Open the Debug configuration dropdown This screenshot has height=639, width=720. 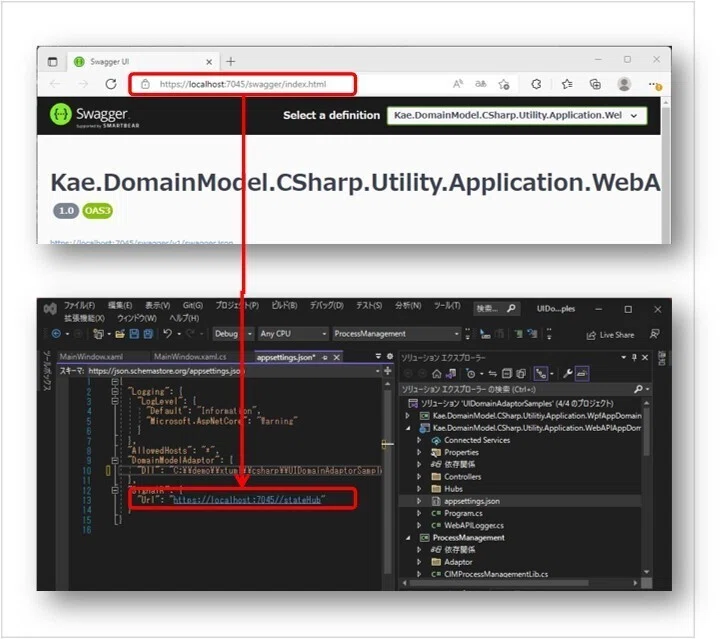(233, 334)
